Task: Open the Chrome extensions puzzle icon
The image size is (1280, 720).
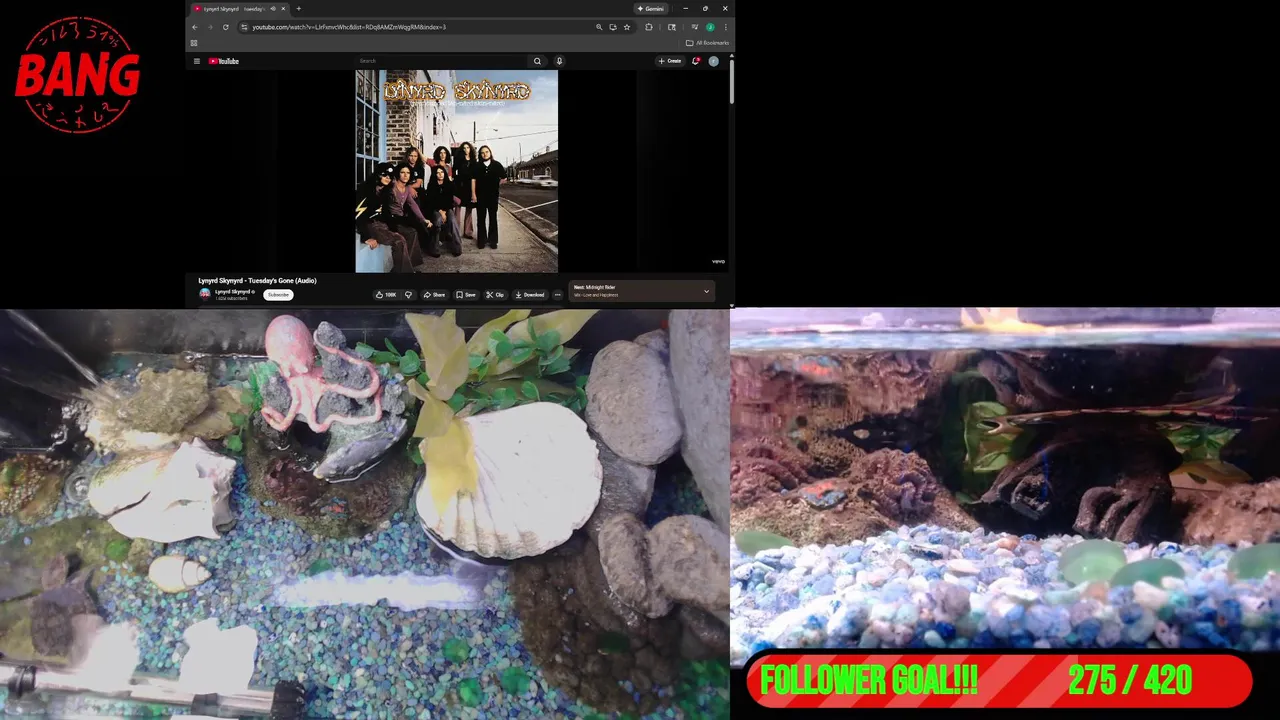Action: [x=648, y=27]
